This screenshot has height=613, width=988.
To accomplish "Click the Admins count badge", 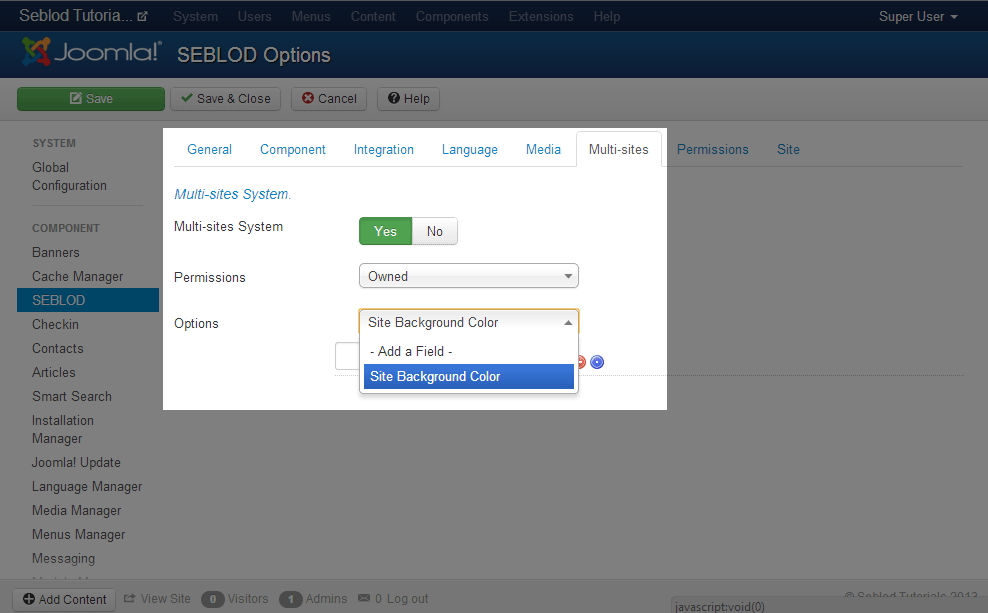I will pos(290,599).
